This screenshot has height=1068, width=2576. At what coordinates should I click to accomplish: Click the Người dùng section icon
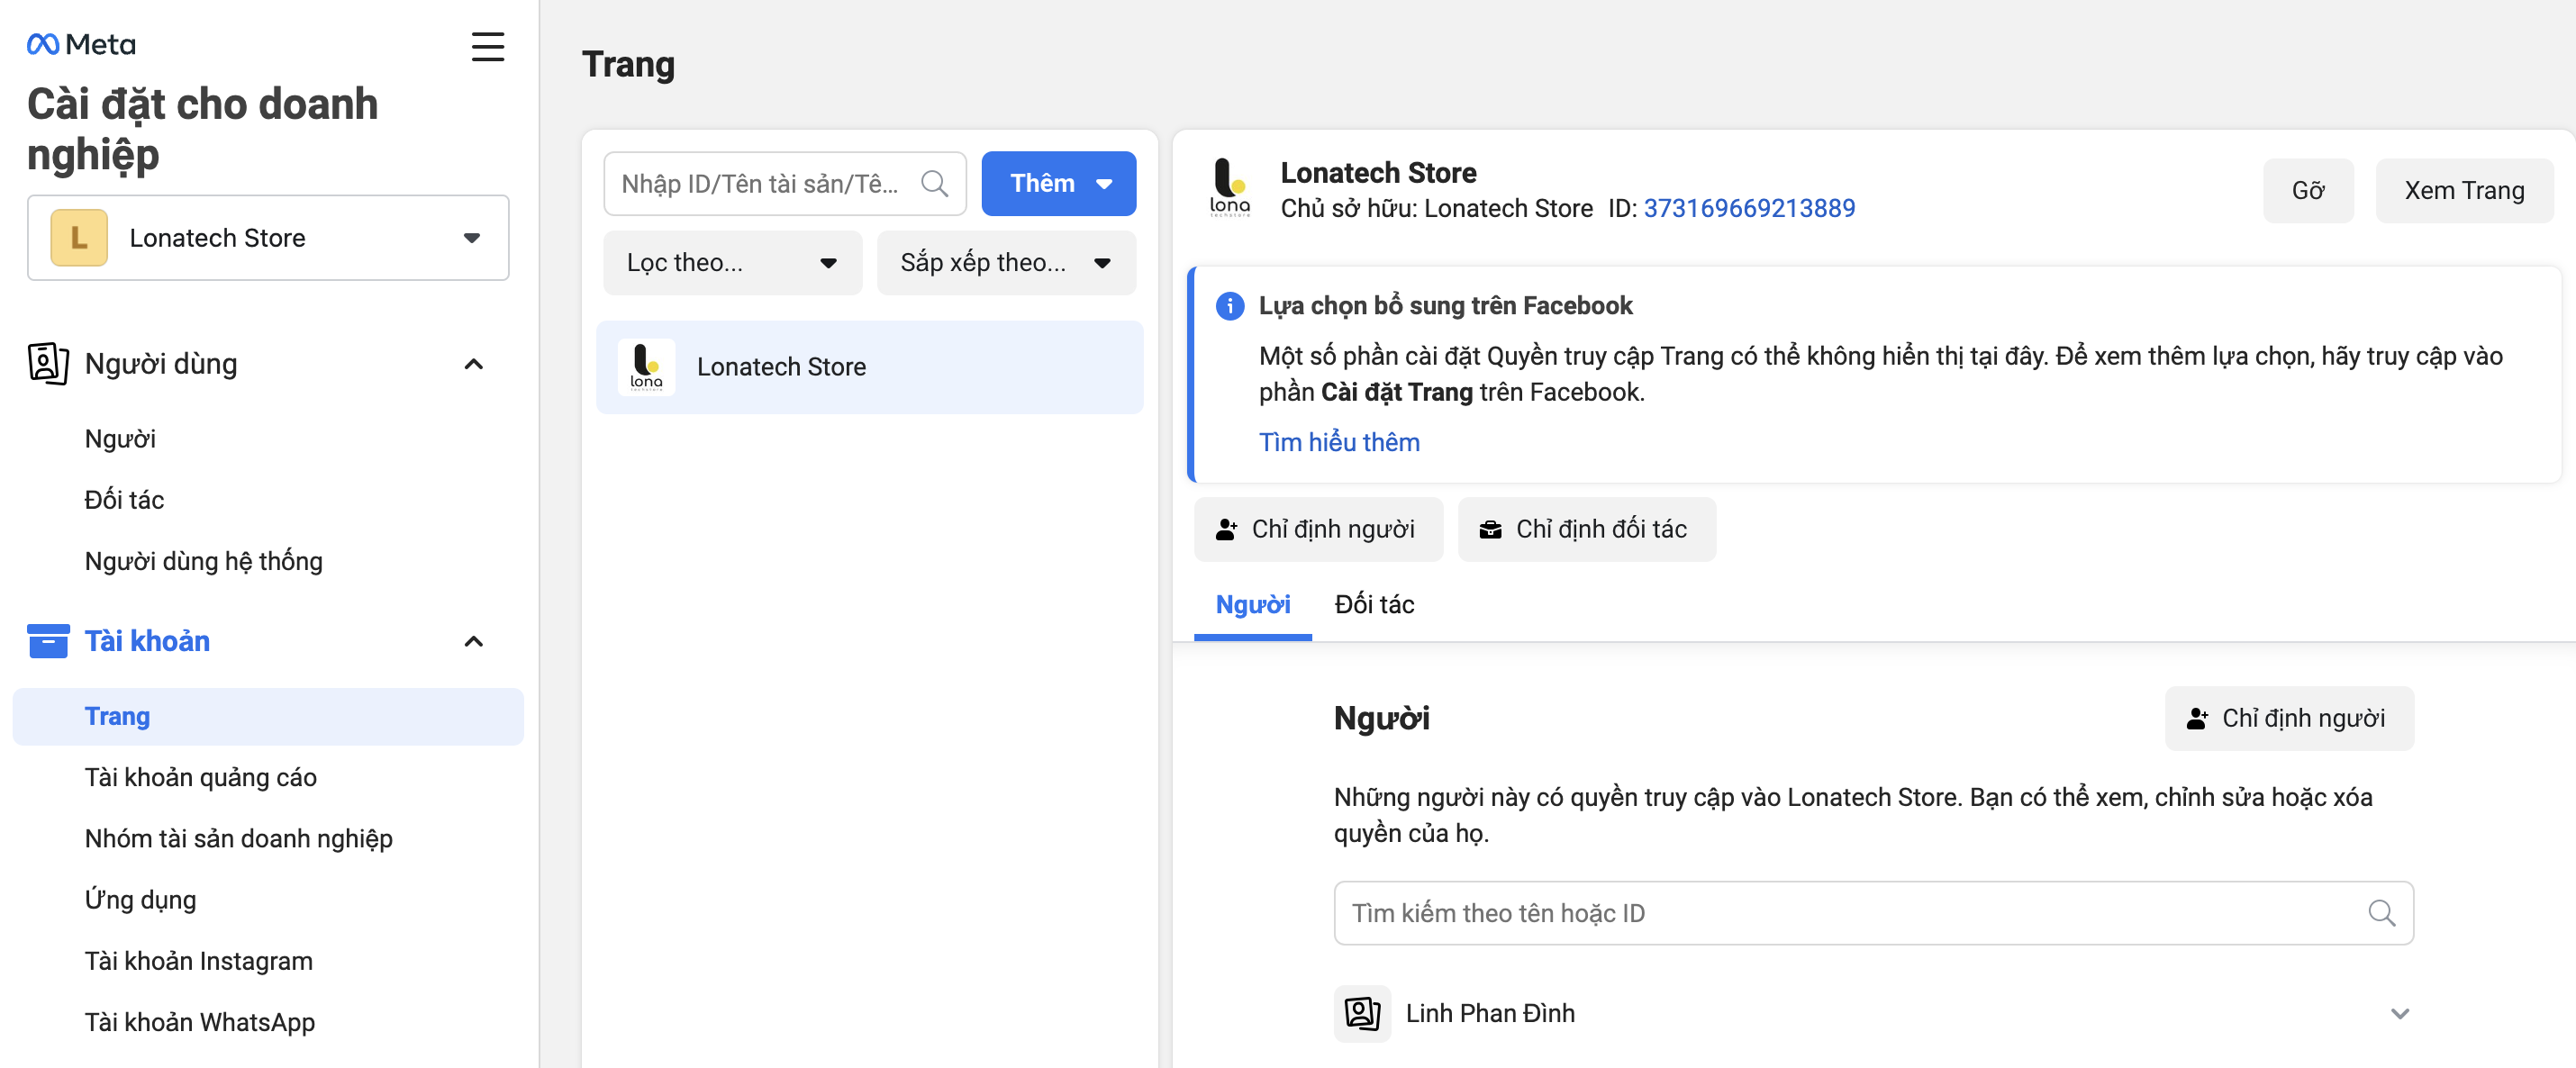pos(46,361)
